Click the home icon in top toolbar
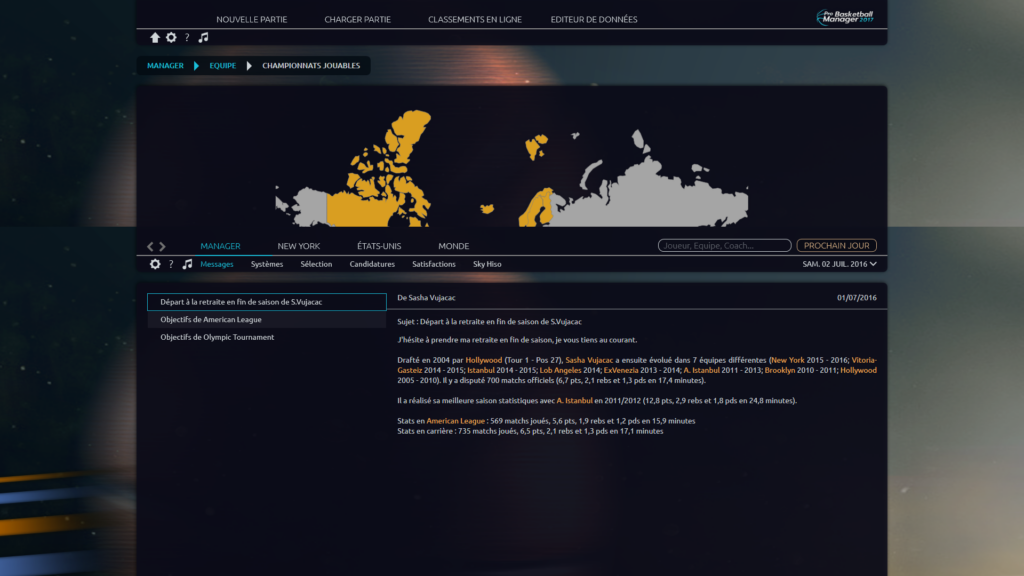This screenshot has width=1024, height=576. [x=155, y=38]
